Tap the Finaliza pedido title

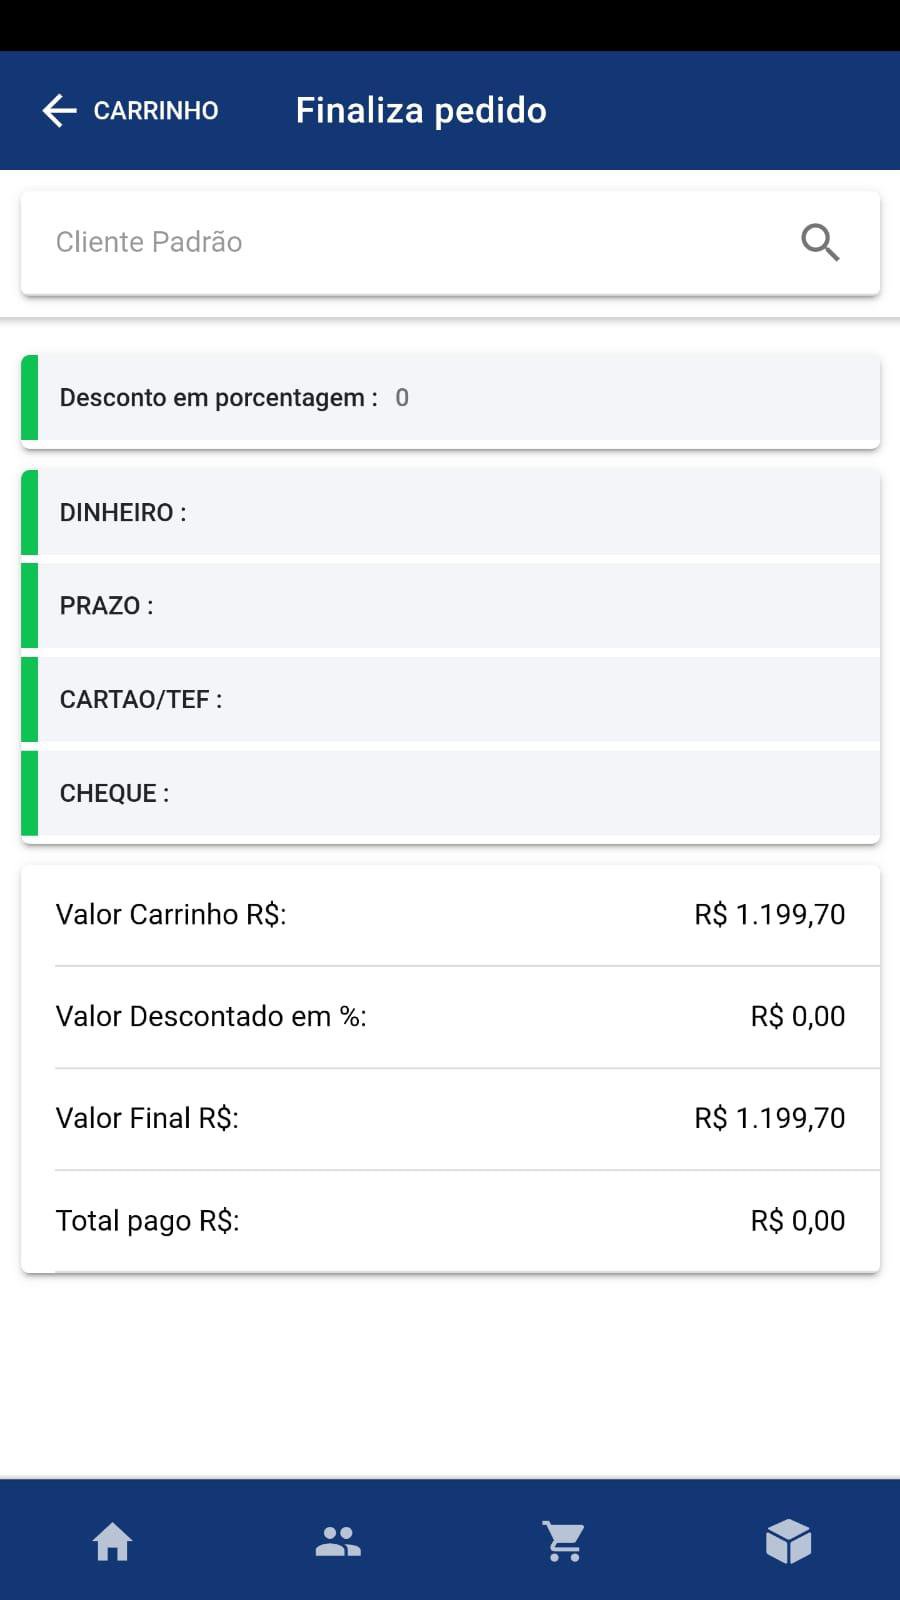(421, 110)
